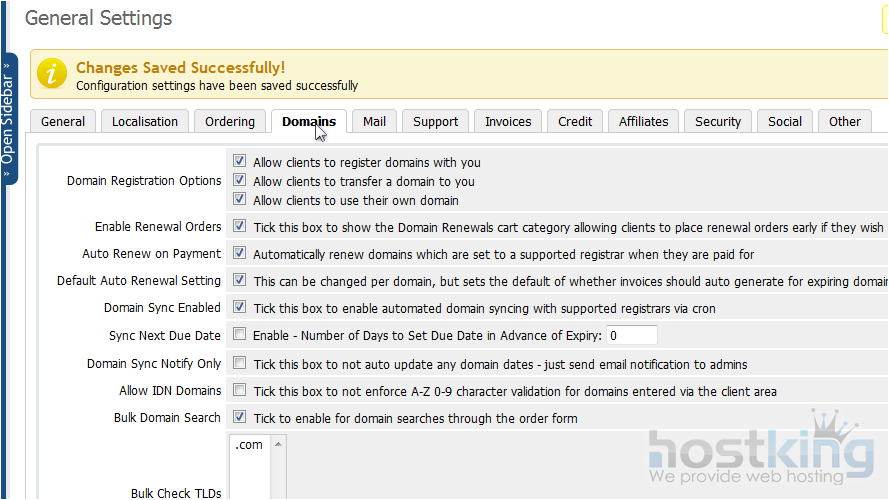This screenshot has height=500, width=889.
Task: Click the days in advance input field
Action: [x=631, y=335]
